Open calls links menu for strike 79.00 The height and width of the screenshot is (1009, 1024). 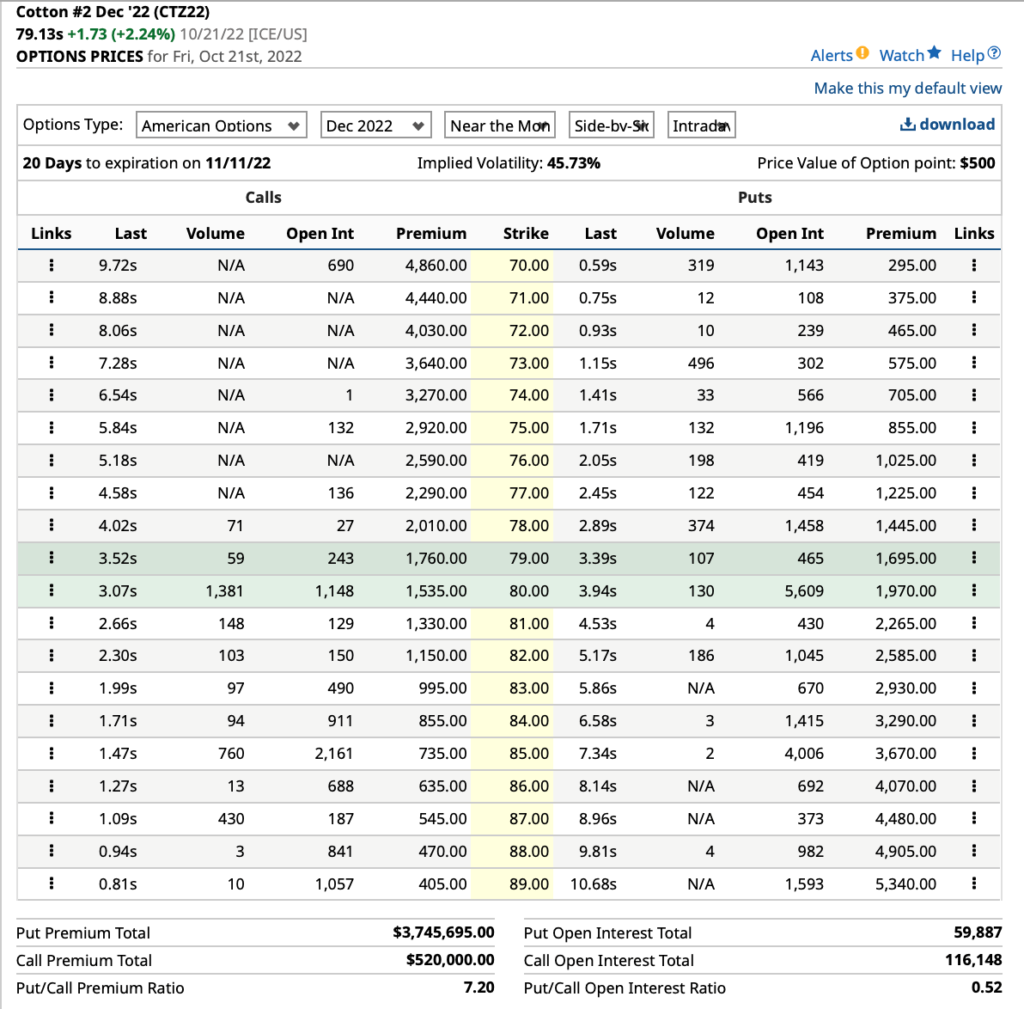click(52, 558)
